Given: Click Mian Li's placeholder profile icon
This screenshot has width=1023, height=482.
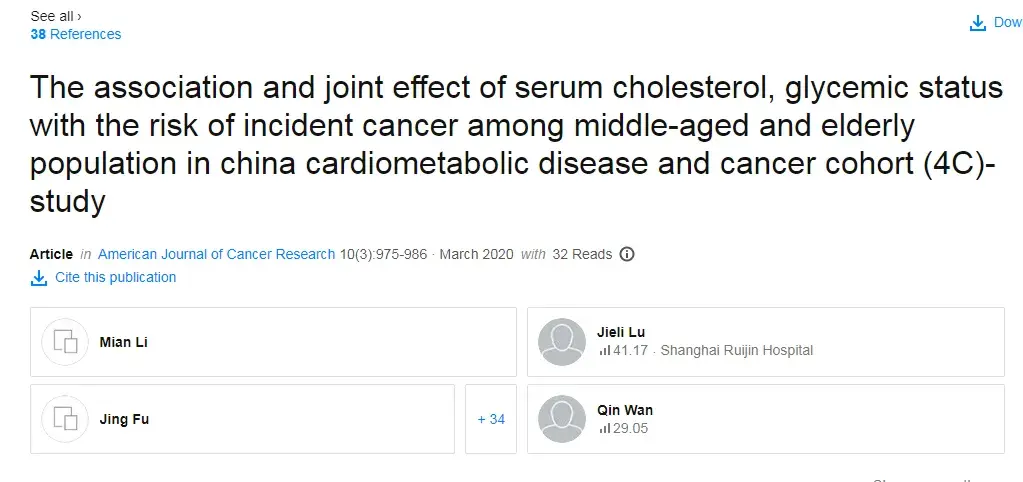Looking at the screenshot, I should pos(66,342).
